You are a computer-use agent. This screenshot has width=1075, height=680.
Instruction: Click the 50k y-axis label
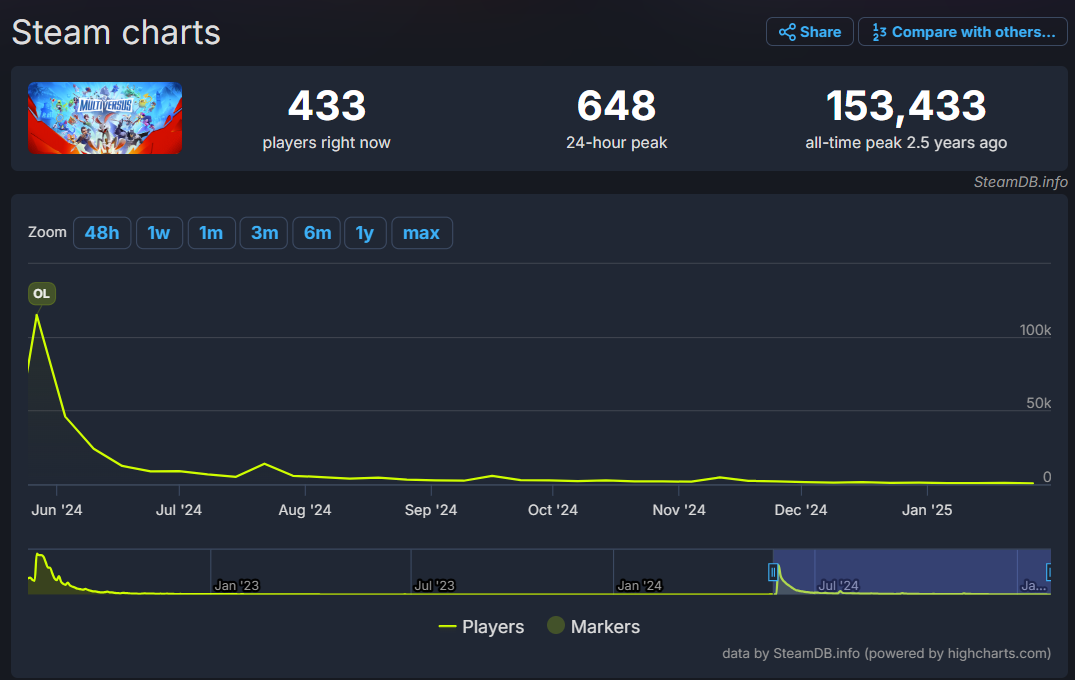[1039, 403]
